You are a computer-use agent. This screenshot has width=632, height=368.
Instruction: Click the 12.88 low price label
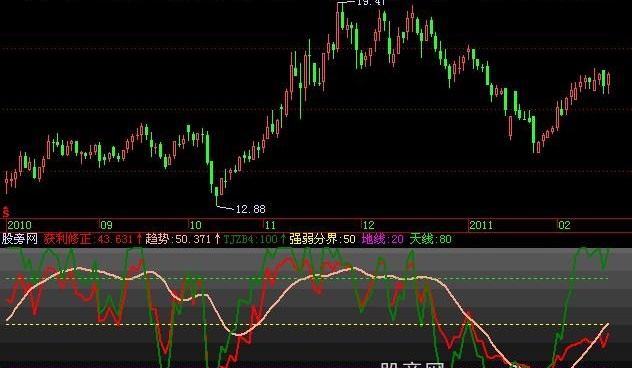(250, 209)
